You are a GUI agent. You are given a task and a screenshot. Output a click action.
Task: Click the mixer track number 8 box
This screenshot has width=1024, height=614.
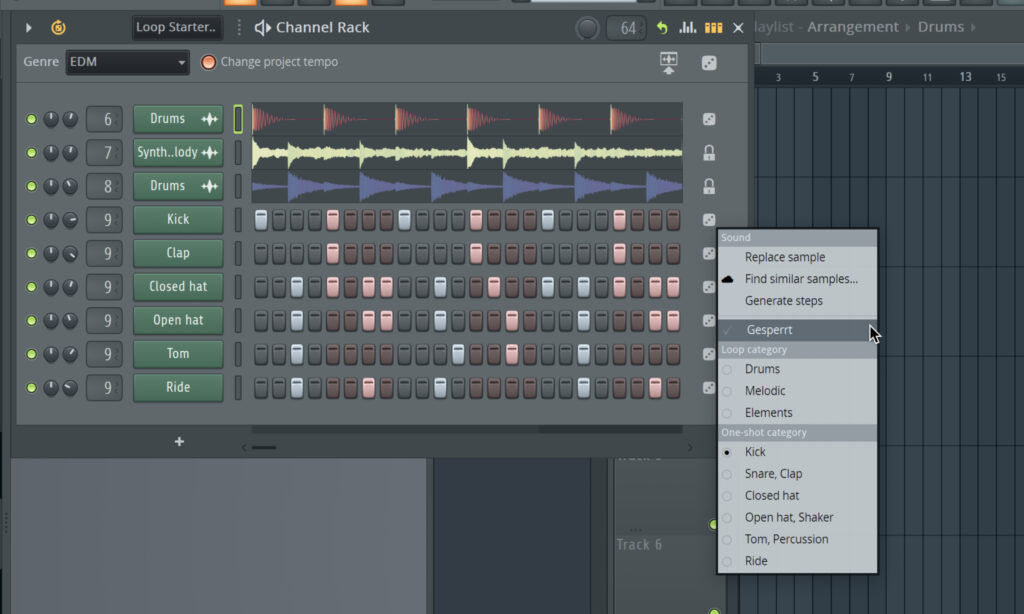pos(104,186)
